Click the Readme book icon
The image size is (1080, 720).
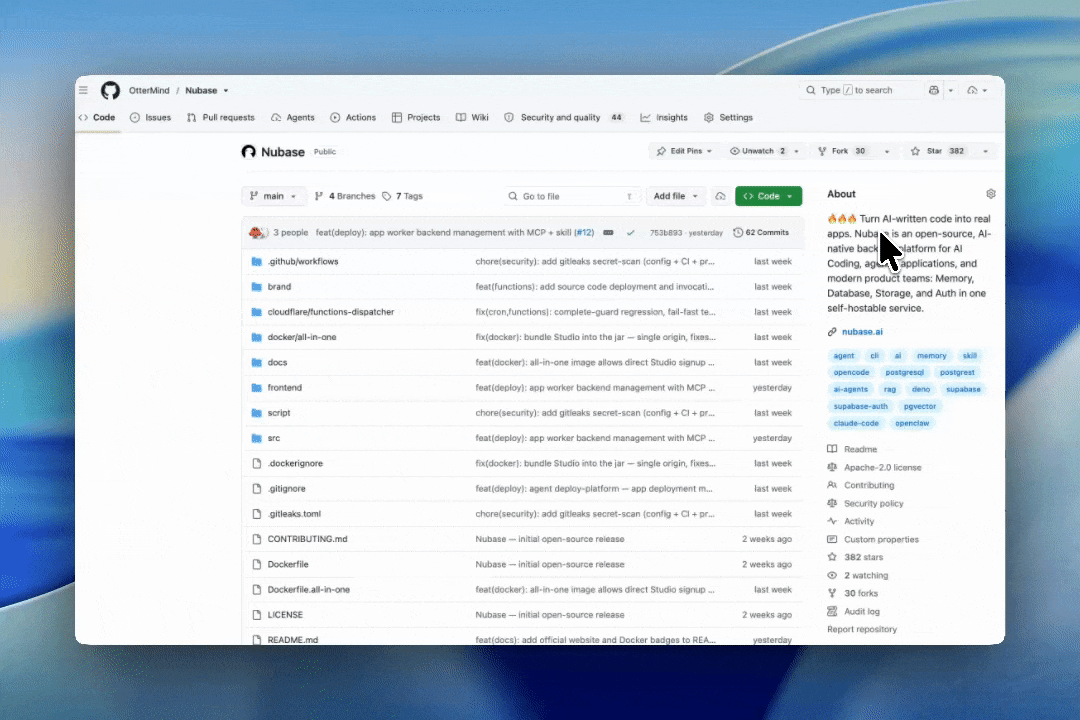tap(832, 449)
